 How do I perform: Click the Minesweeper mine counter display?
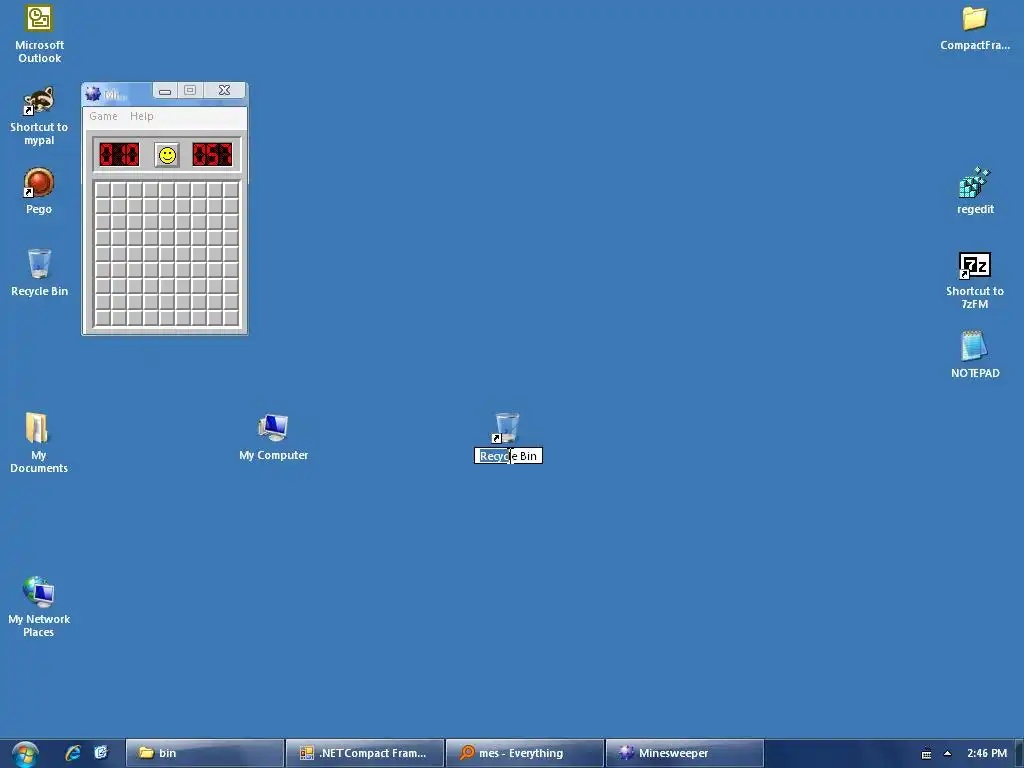tap(119, 155)
